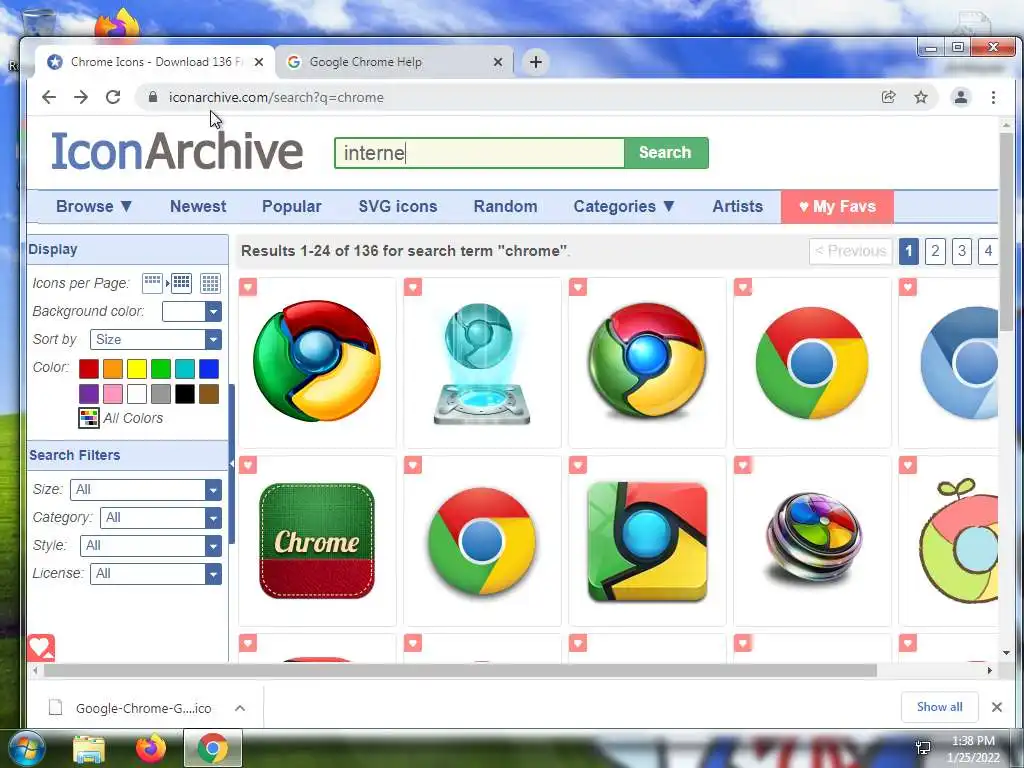Viewport: 1024px width, 768px height.
Task: Click the green Search button
Action: pyautogui.click(x=665, y=153)
